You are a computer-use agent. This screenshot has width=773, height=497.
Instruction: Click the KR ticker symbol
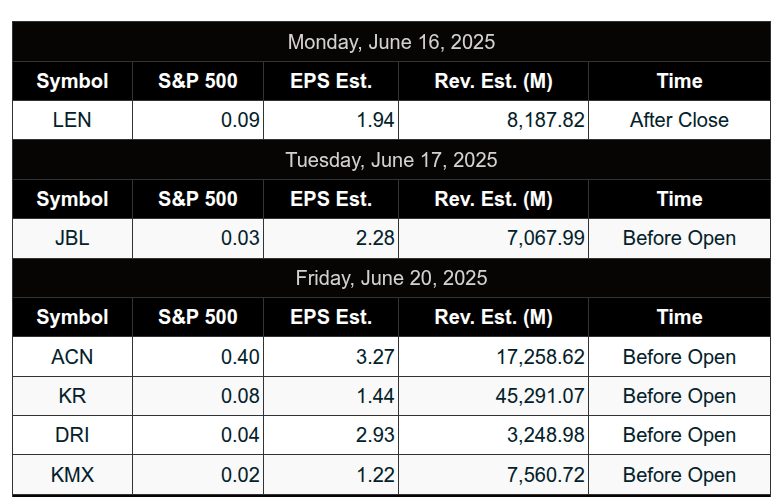[x=72, y=396]
